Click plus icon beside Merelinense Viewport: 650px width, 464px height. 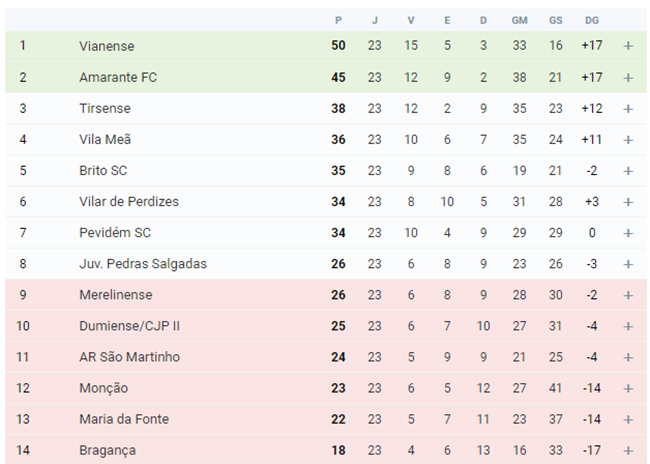[628, 295]
